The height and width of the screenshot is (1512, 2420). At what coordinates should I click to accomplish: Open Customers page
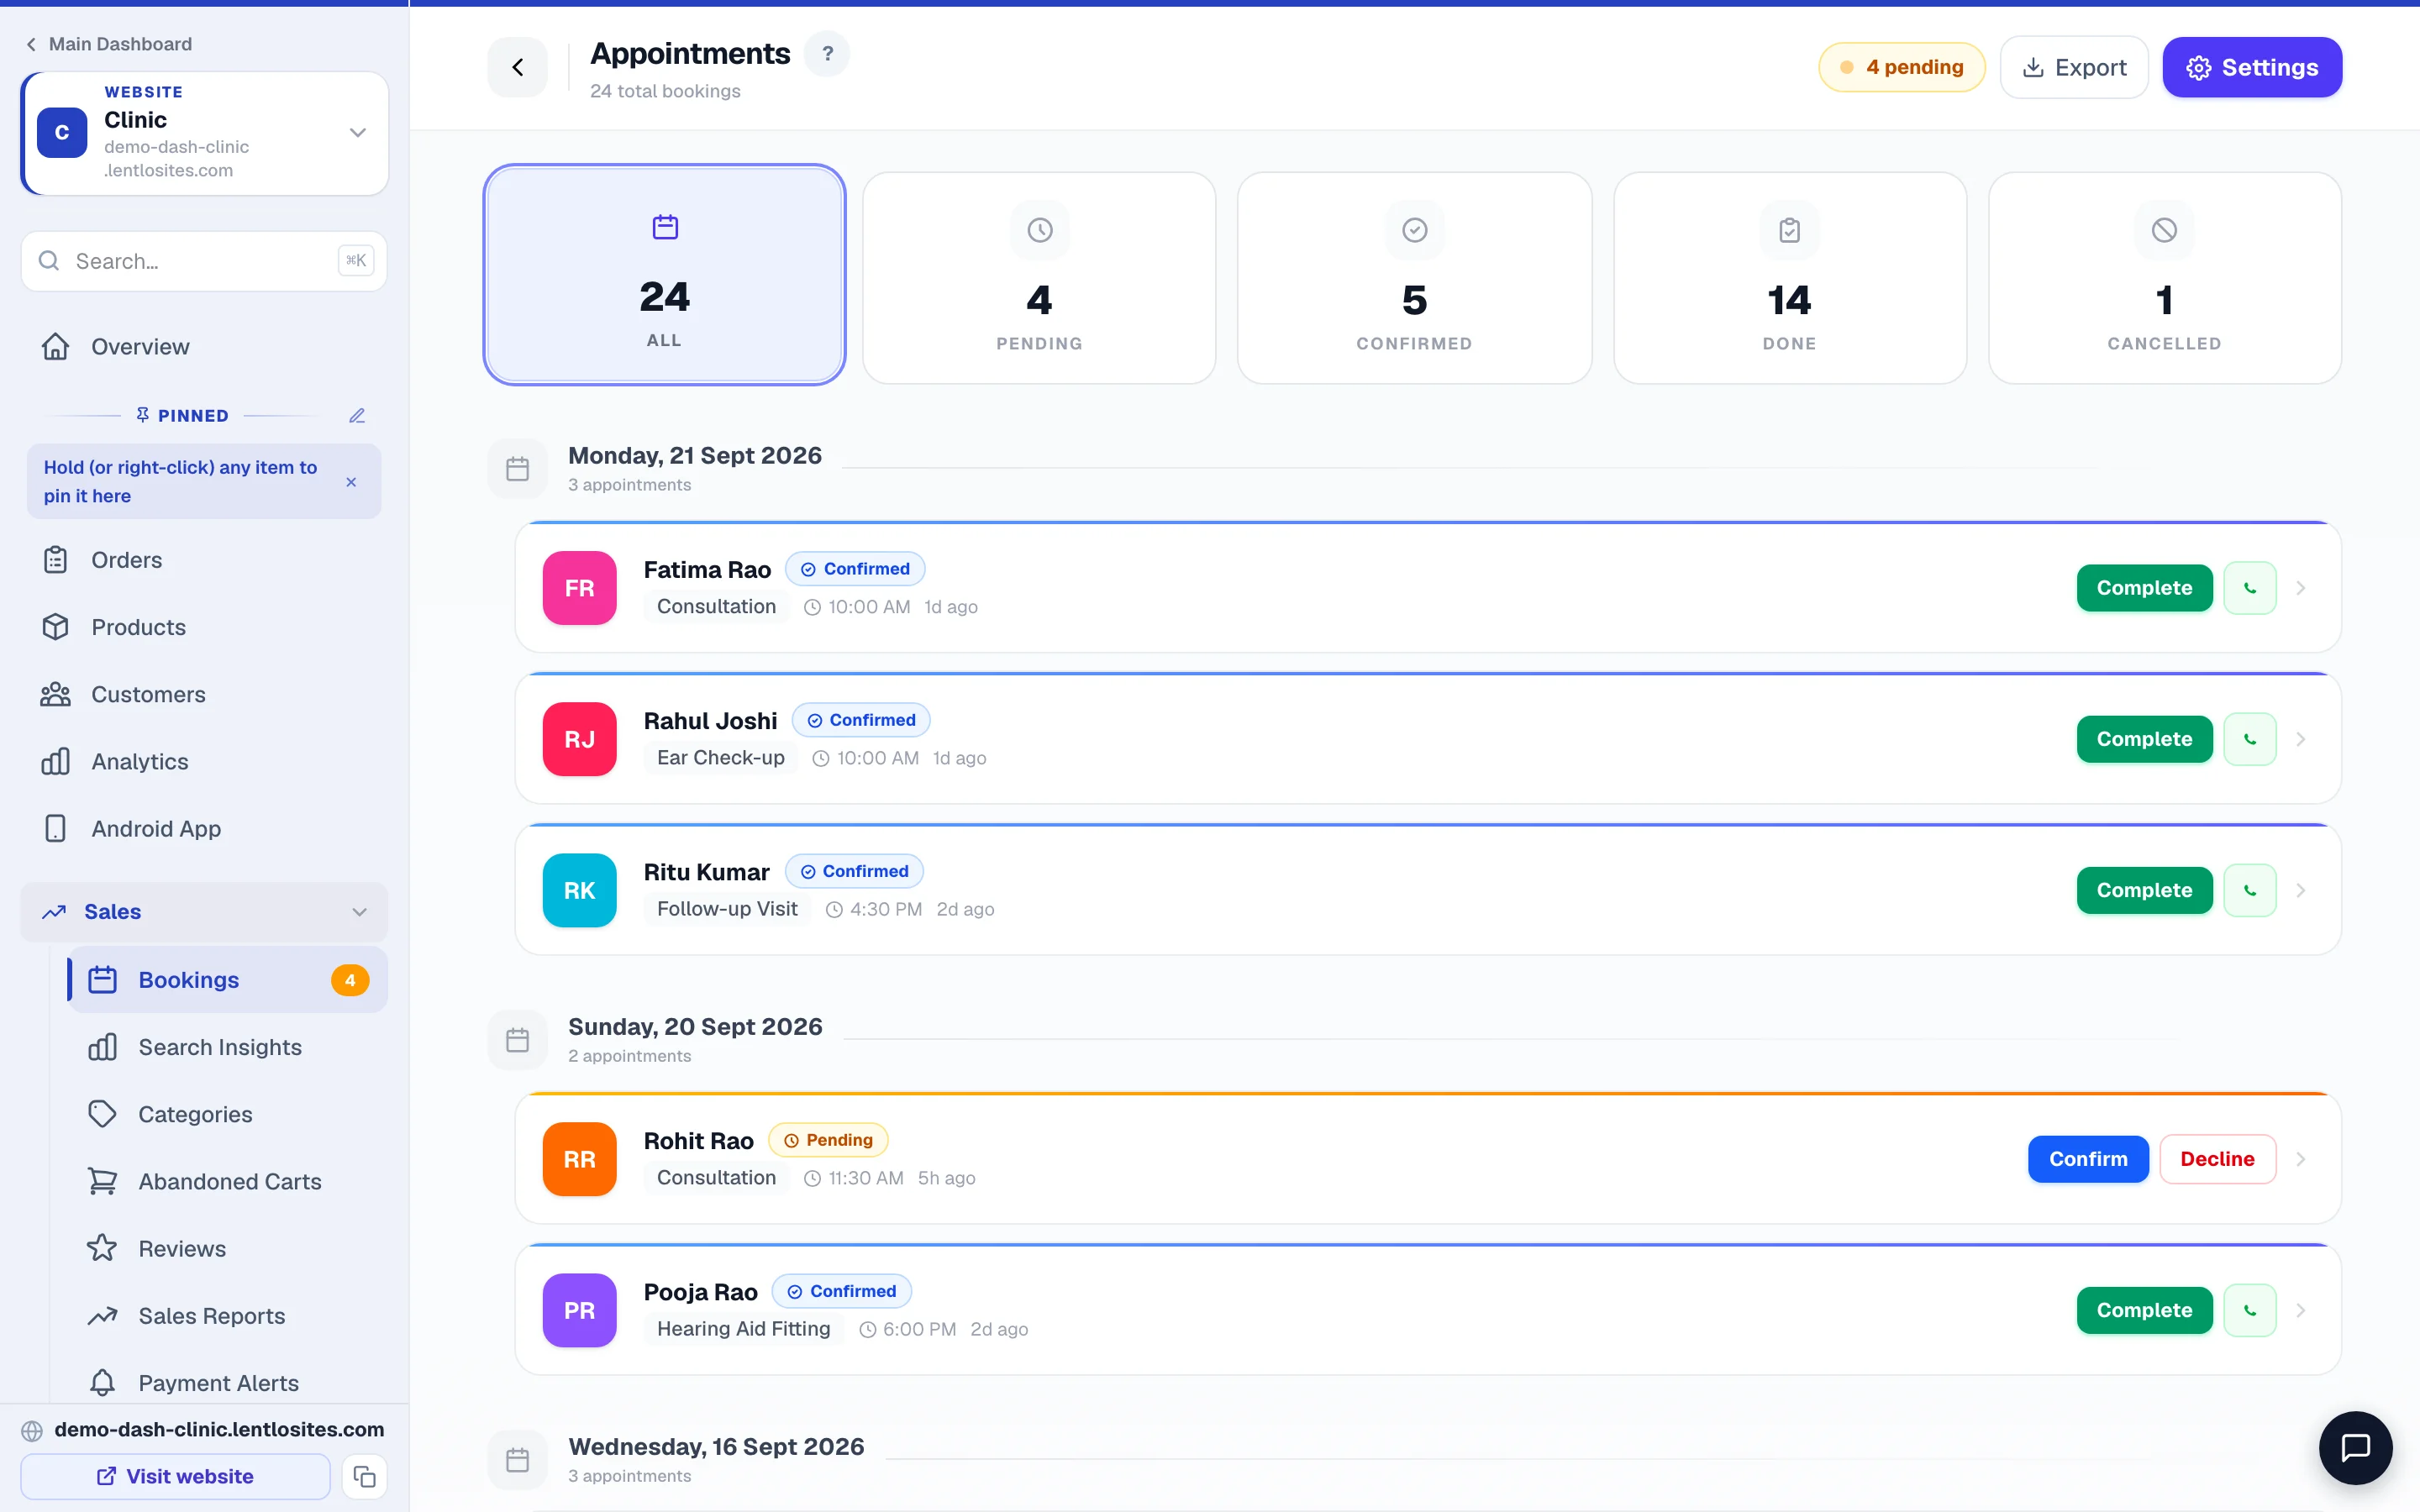pyautogui.click(x=204, y=694)
